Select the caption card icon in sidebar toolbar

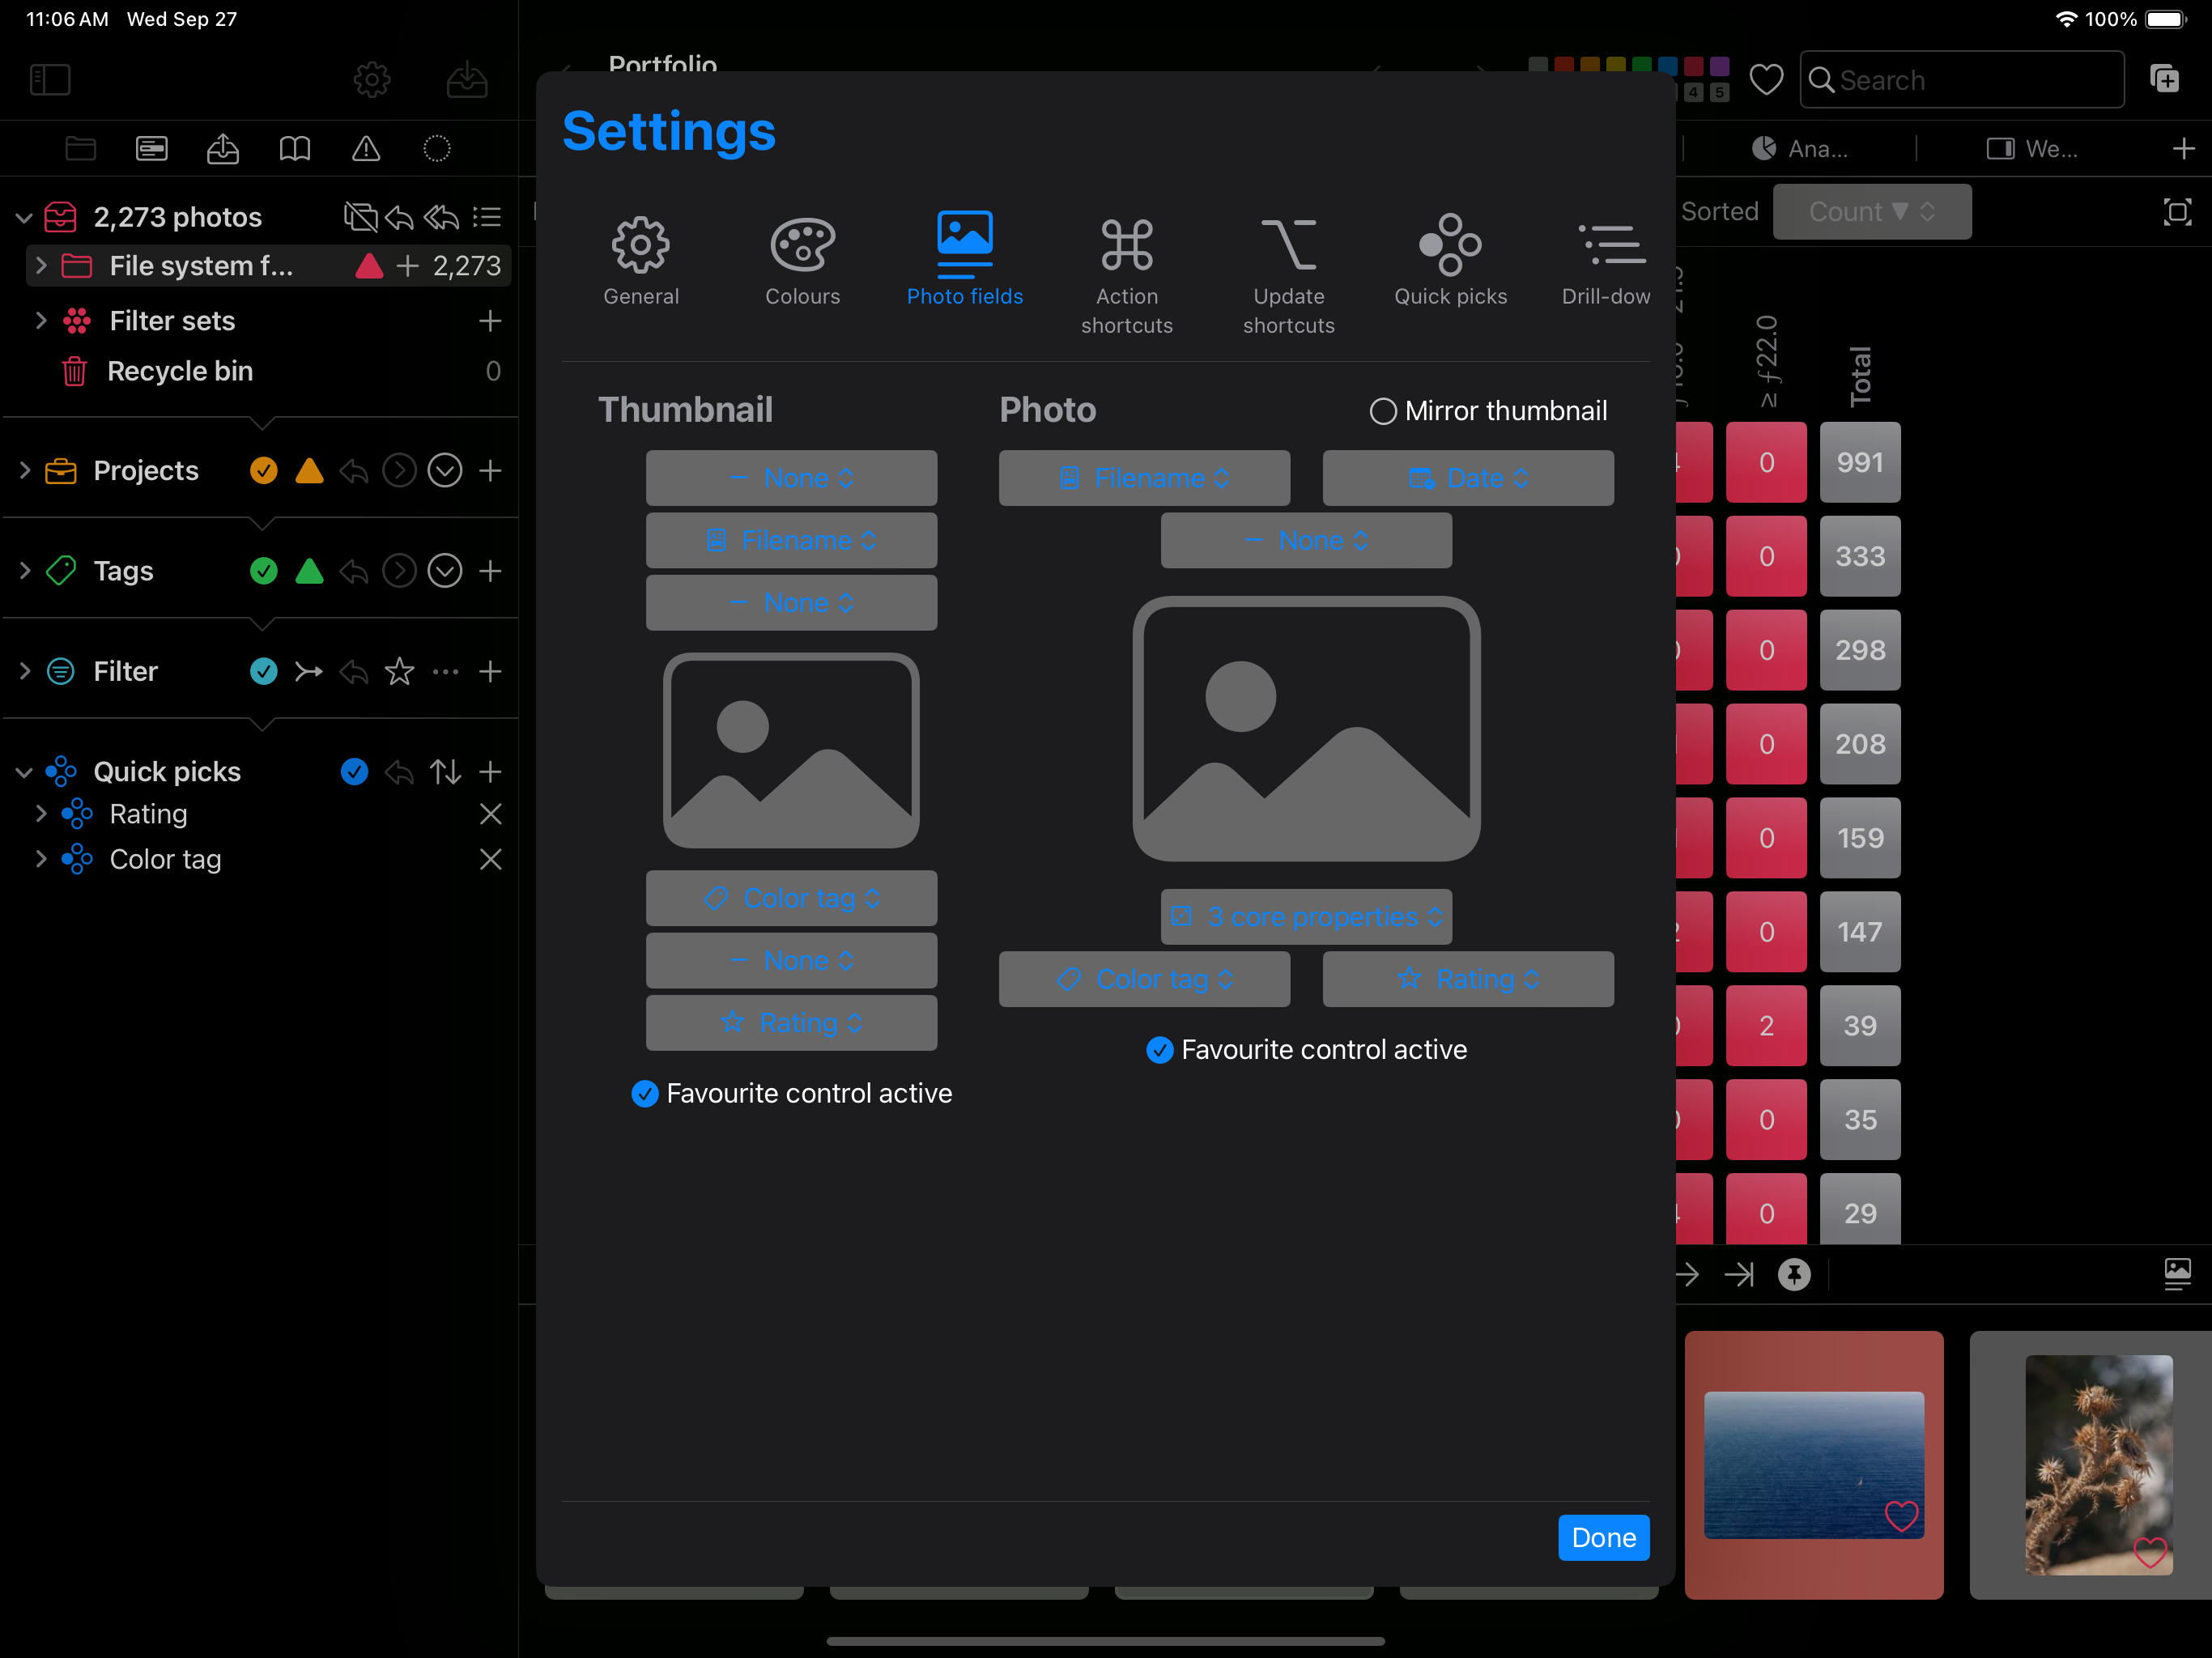coord(152,149)
